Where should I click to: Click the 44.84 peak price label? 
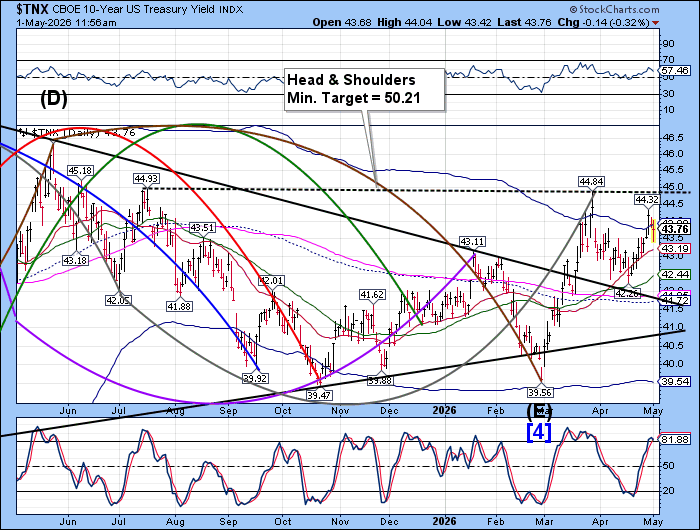click(591, 182)
